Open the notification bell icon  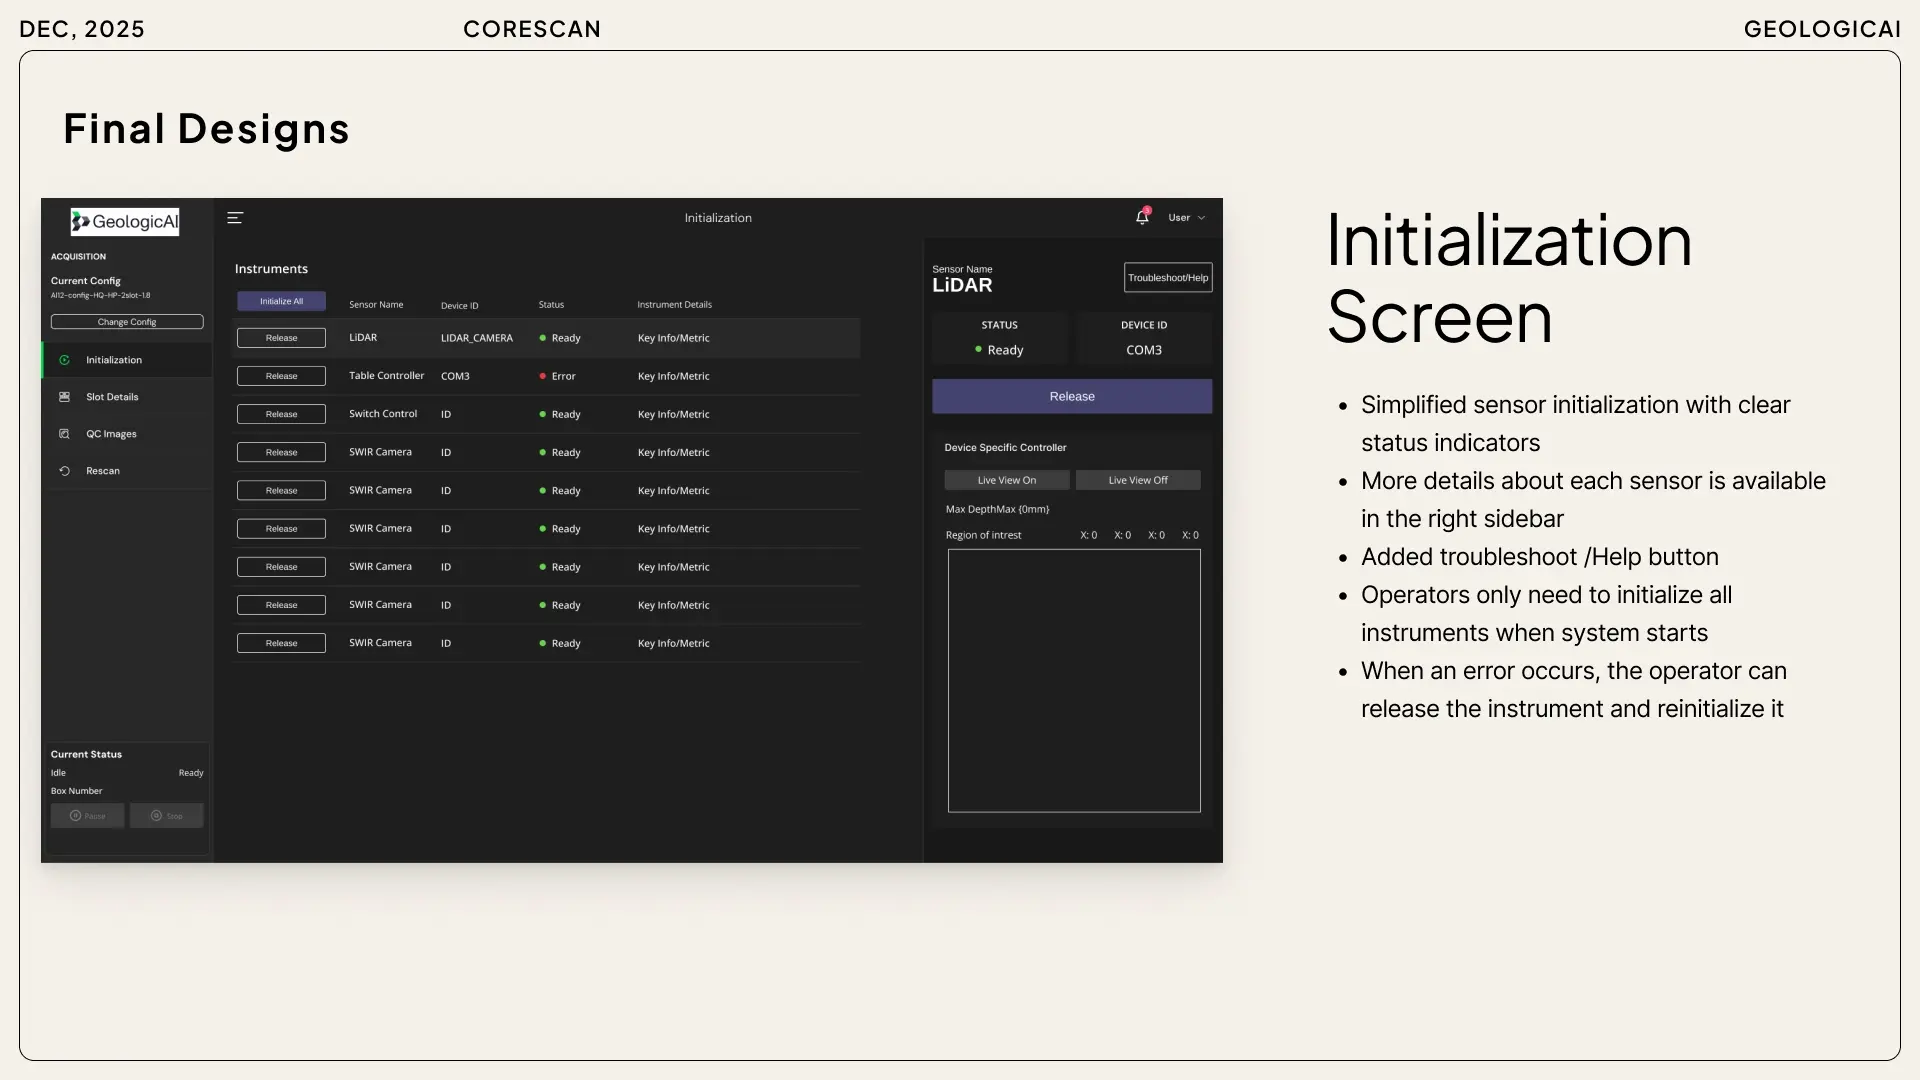tap(1142, 217)
